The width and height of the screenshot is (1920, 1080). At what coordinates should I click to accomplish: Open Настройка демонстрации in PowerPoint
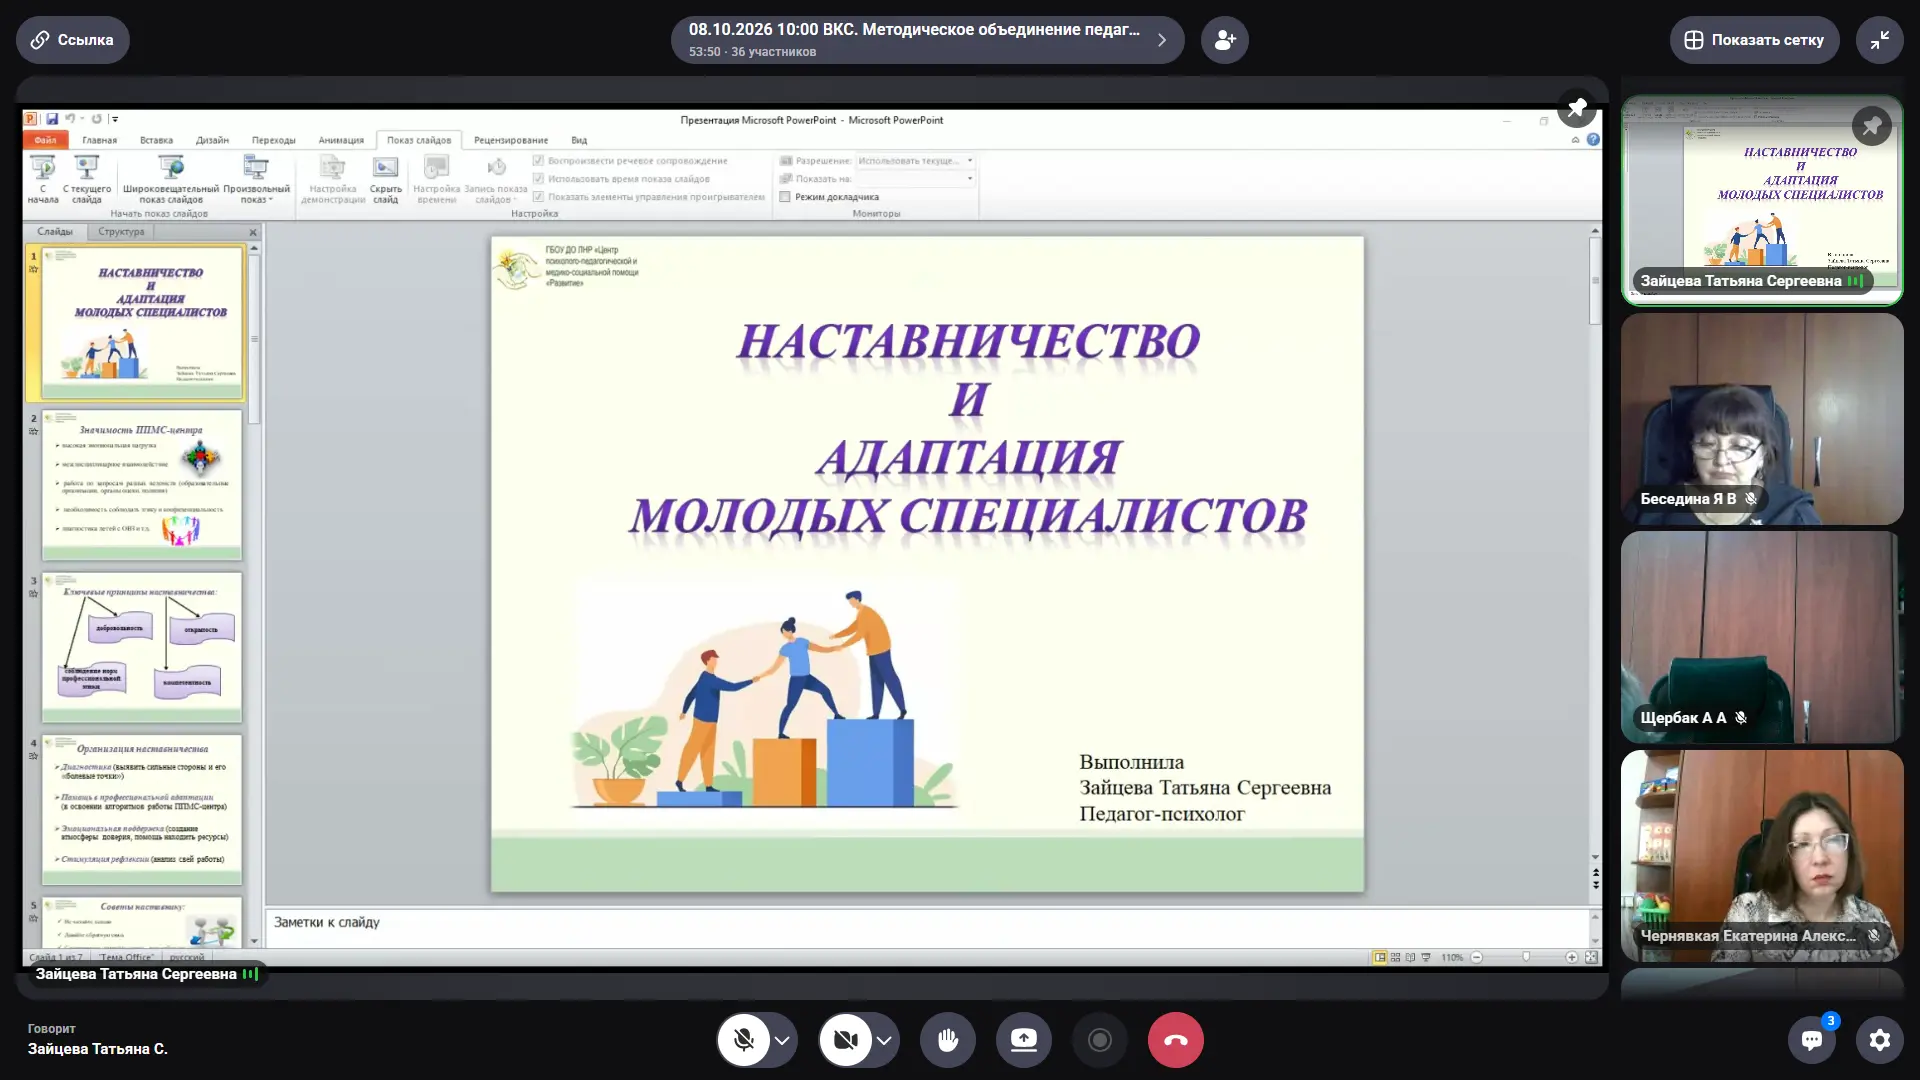pyautogui.click(x=333, y=180)
